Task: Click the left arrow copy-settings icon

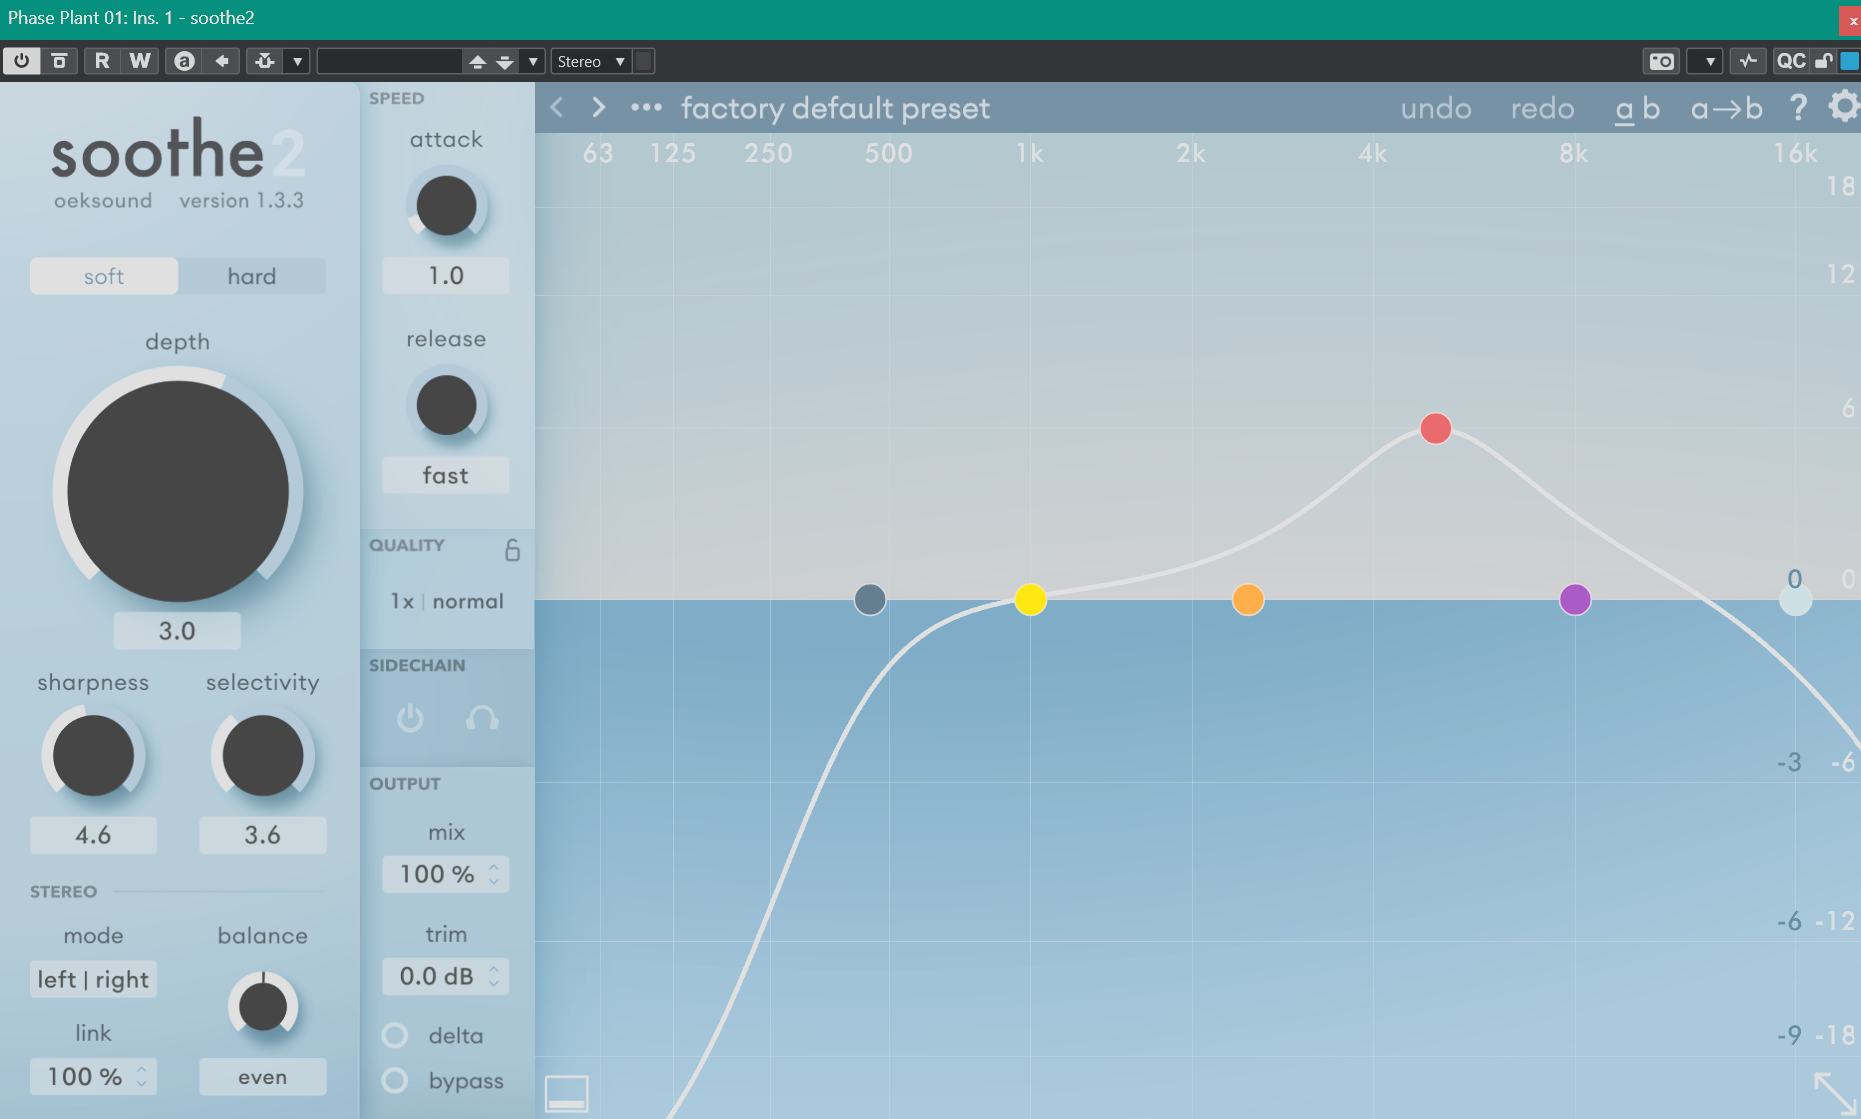Action: pos(222,61)
